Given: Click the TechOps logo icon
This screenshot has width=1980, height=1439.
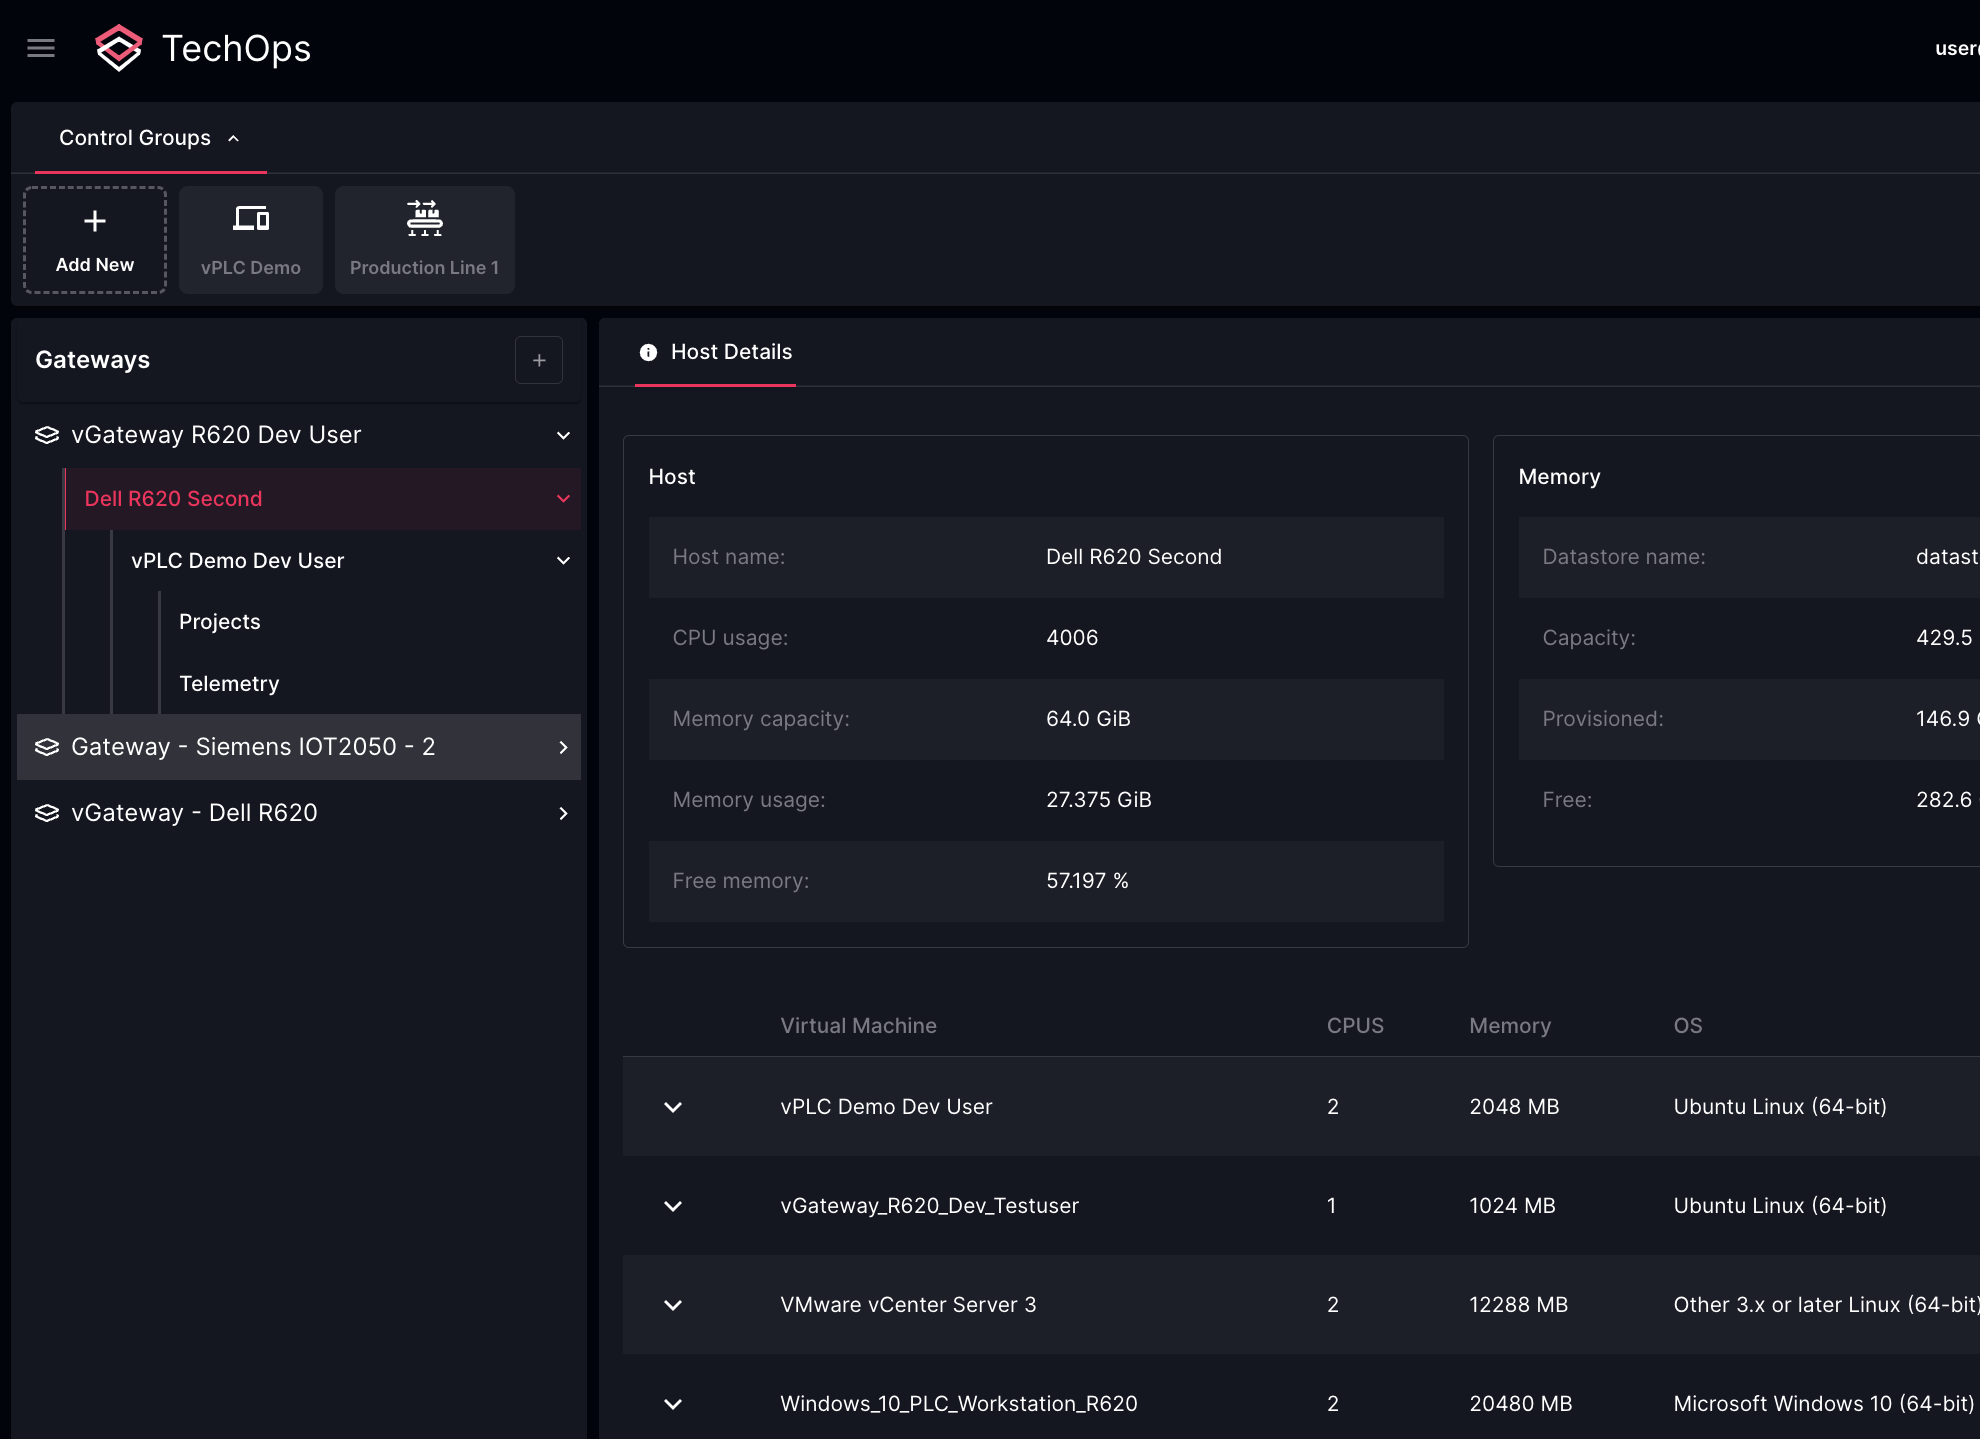Looking at the screenshot, I should click(x=118, y=48).
